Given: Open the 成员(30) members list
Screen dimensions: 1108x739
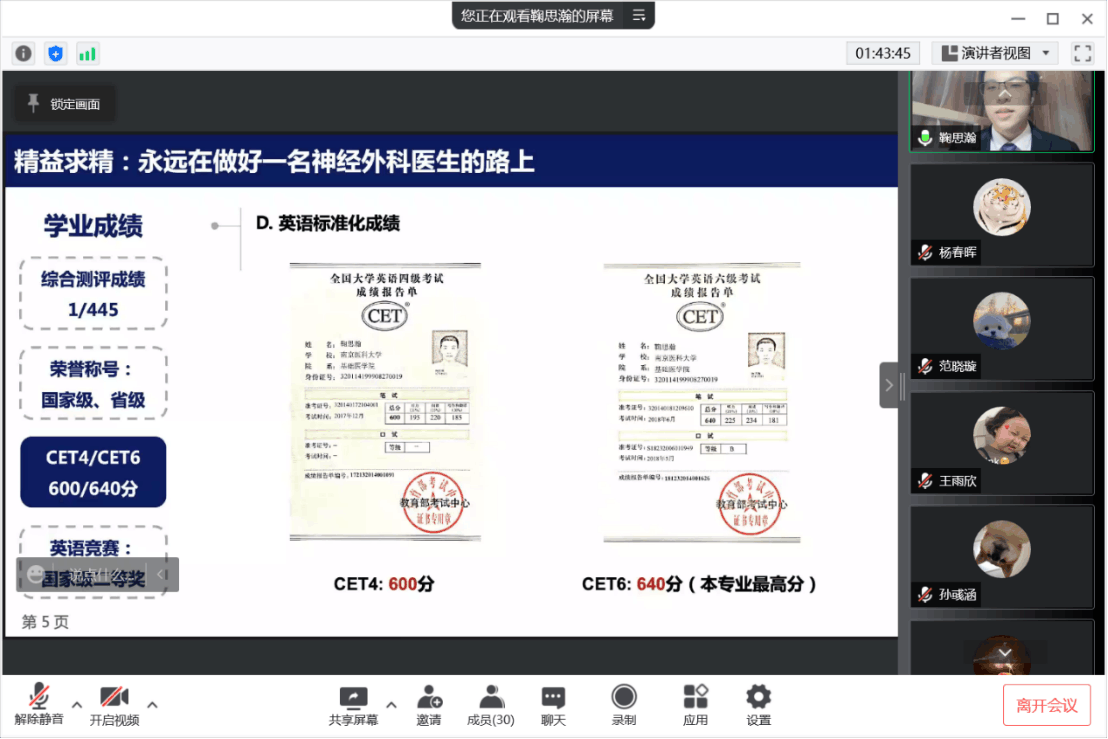Looking at the screenshot, I should click(491, 705).
